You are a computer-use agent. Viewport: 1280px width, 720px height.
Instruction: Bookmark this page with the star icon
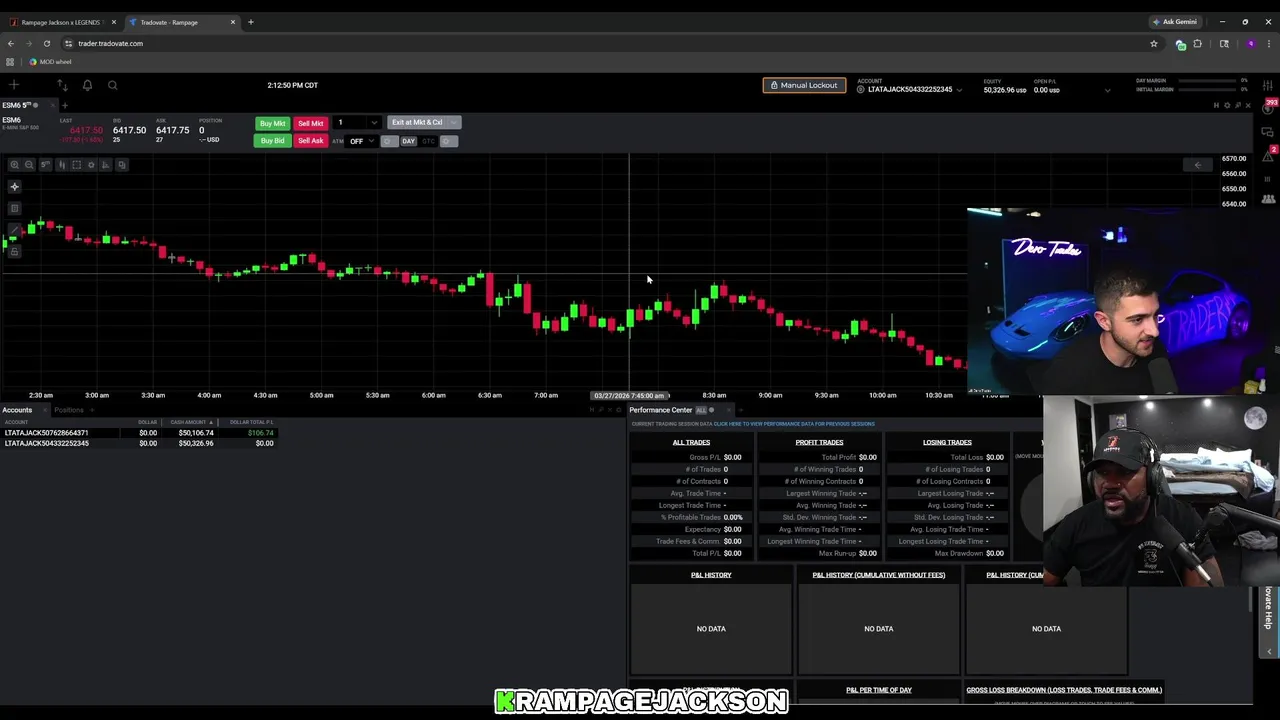tap(1153, 43)
